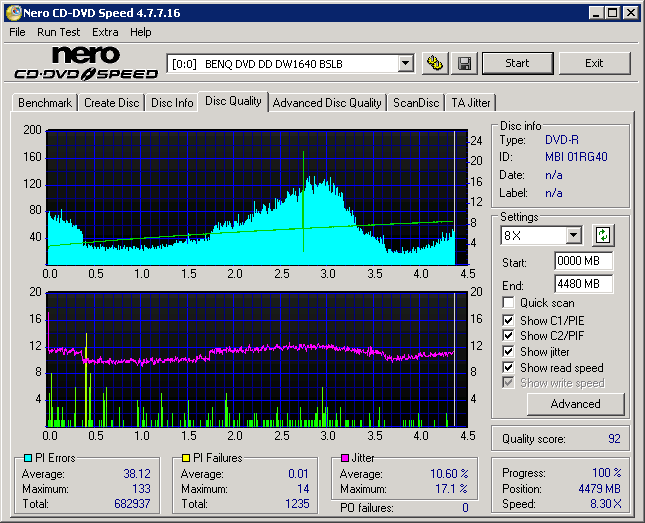Screen dimensions: 645x523
Task: Expand the 8X scan speed dropdown
Action: [x=573, y=235]
